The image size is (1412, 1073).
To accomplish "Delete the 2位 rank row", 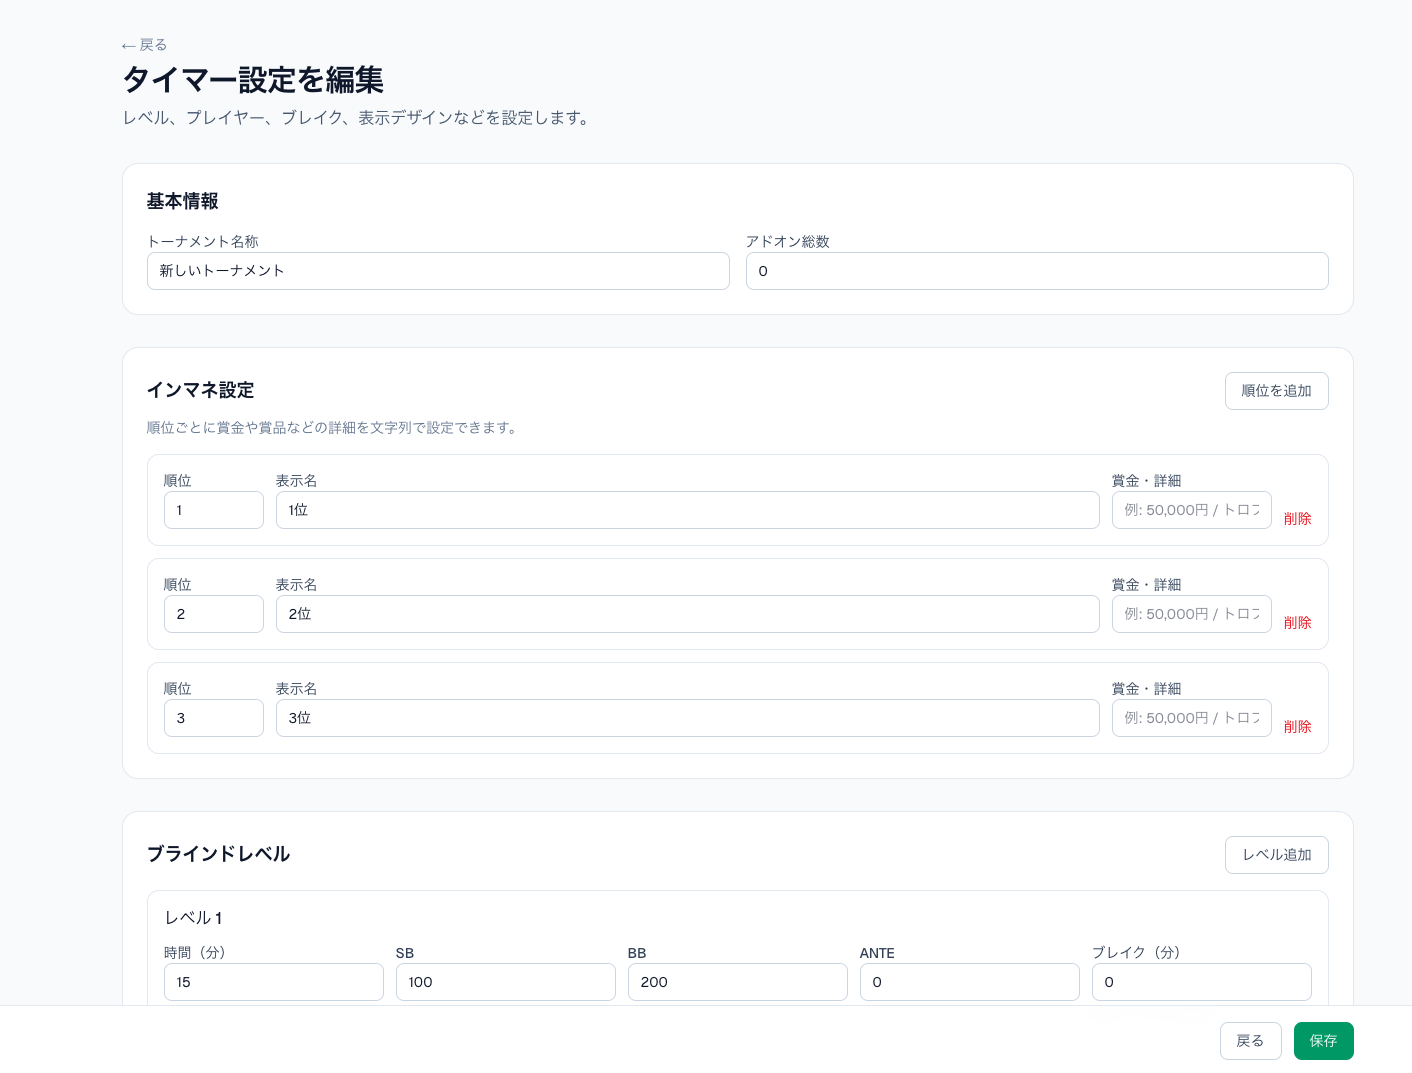I will pos(1297,623).
